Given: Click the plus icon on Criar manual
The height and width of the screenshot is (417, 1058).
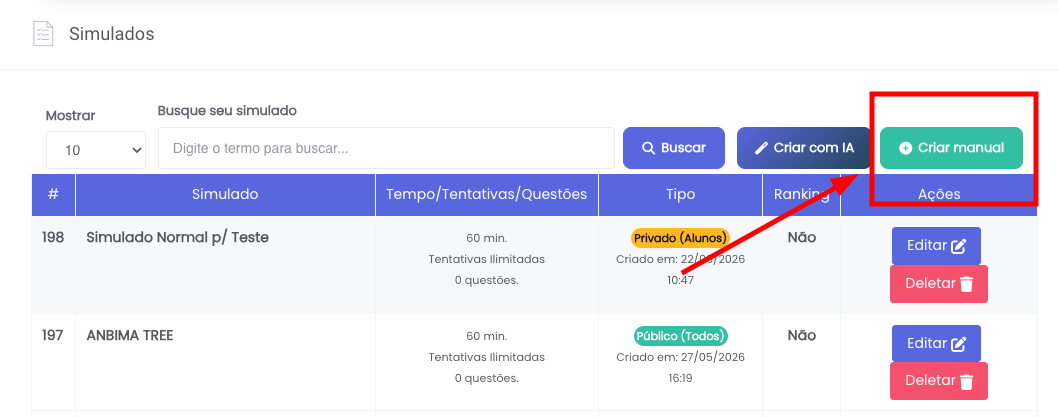Looking at the screenshot, I should click(906, 148).
